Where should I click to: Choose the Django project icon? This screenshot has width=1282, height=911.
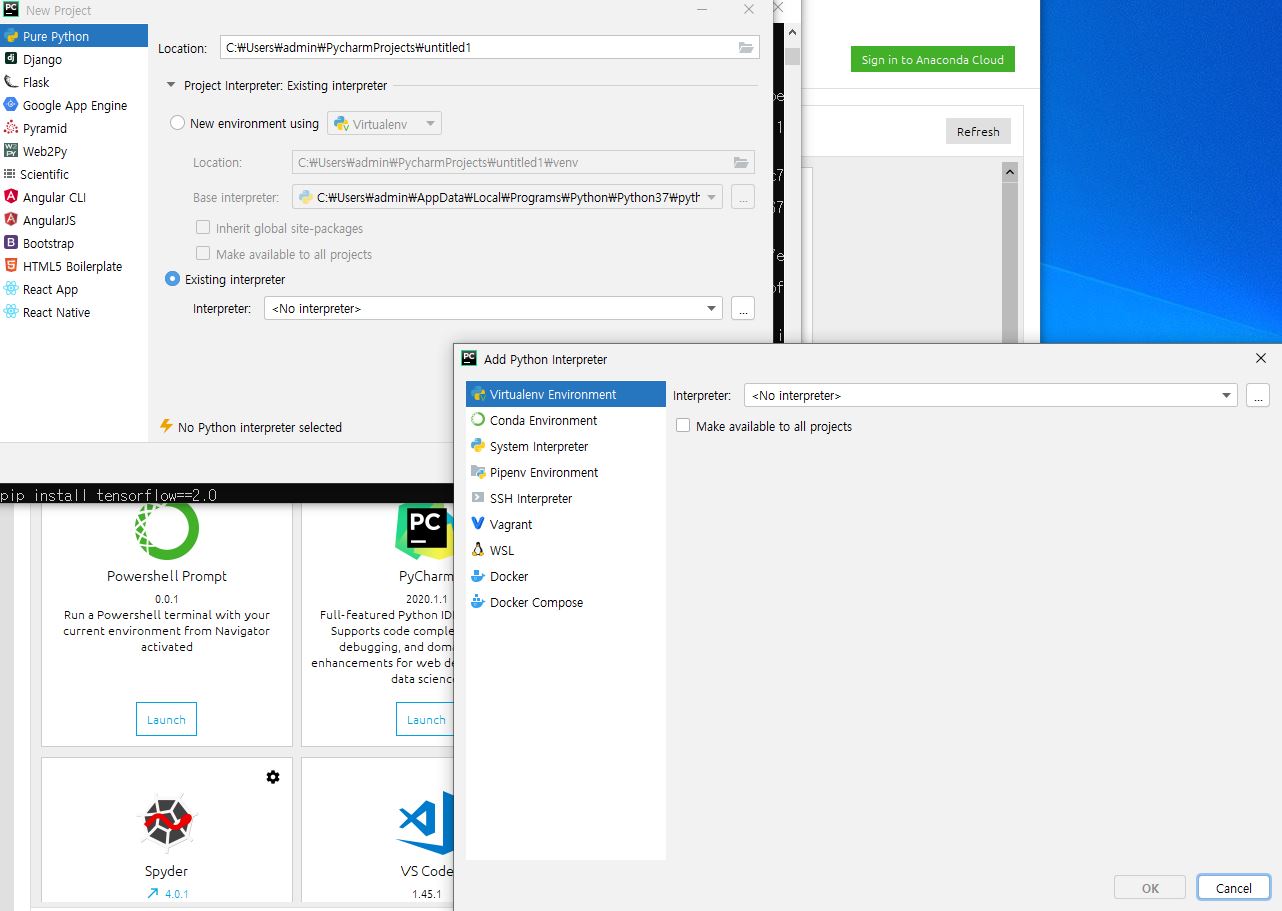tap(11, 59)
